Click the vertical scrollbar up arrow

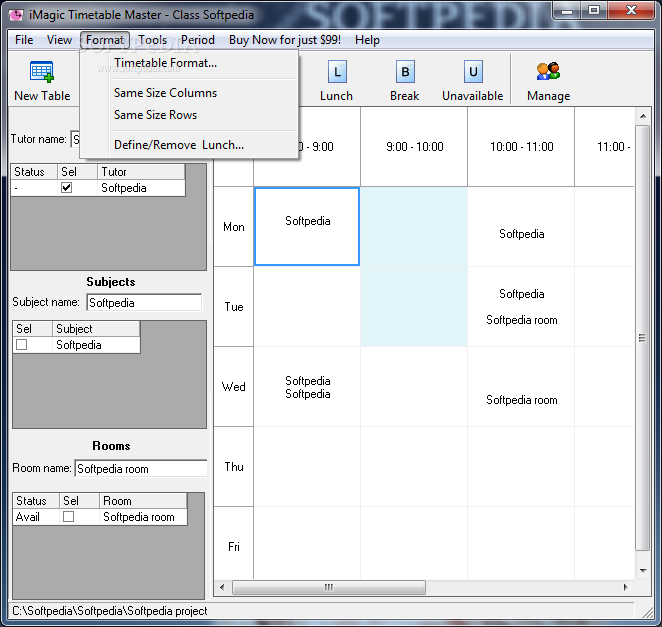pyautogui.click(x=643, y=116)
